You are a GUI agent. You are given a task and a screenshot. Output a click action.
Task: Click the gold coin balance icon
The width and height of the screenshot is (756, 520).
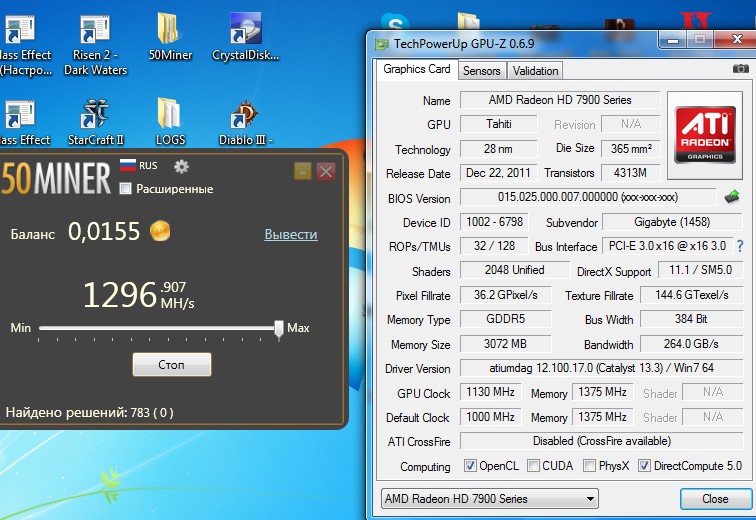159,232
